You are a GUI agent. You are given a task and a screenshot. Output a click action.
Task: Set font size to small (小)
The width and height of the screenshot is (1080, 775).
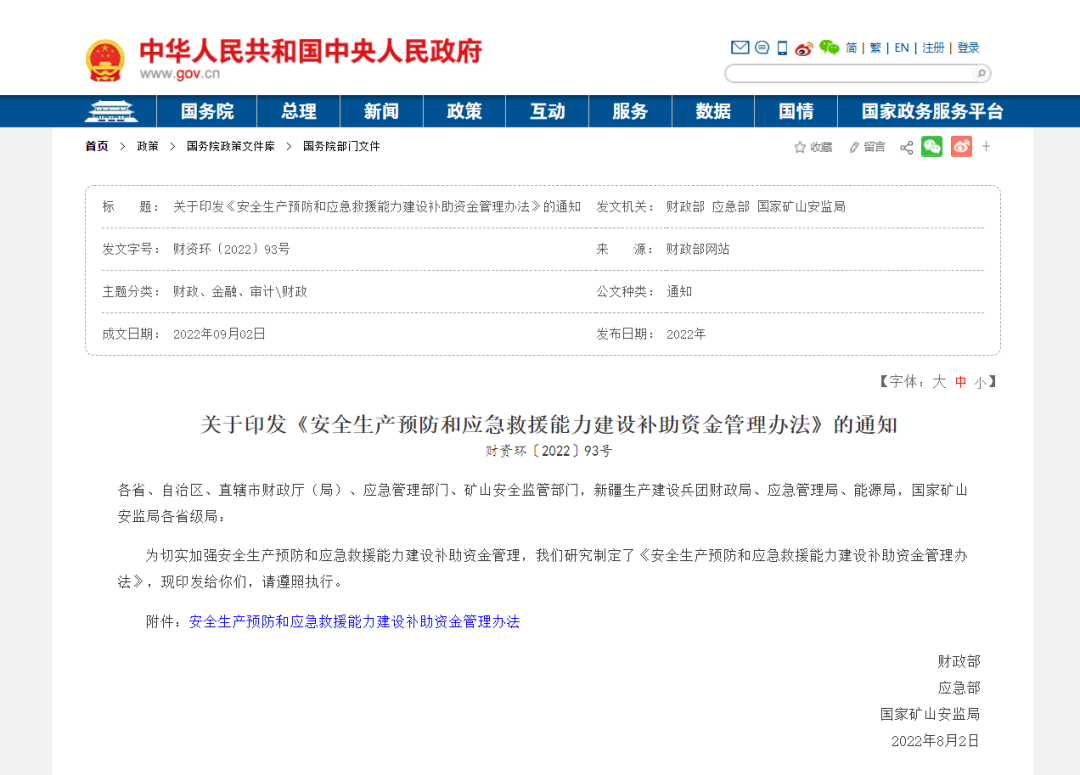pos(980,382)
